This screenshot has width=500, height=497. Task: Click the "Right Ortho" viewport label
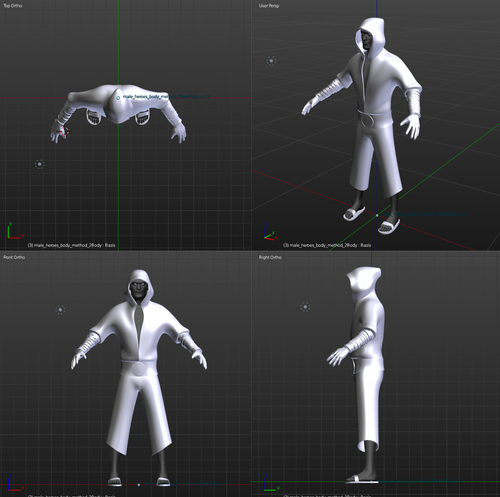pyautogui.click(x=270, y=257)
